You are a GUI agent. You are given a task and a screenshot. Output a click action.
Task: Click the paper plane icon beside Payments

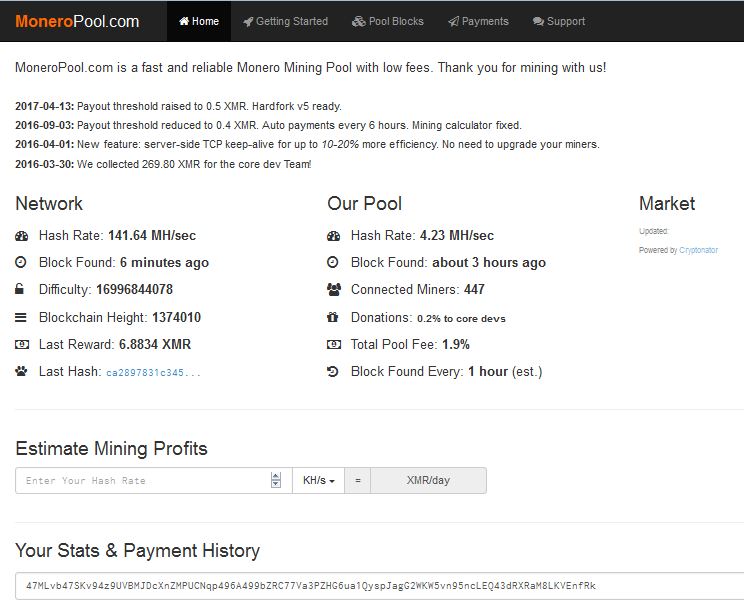pyautogui.click(x=453, y=21)
